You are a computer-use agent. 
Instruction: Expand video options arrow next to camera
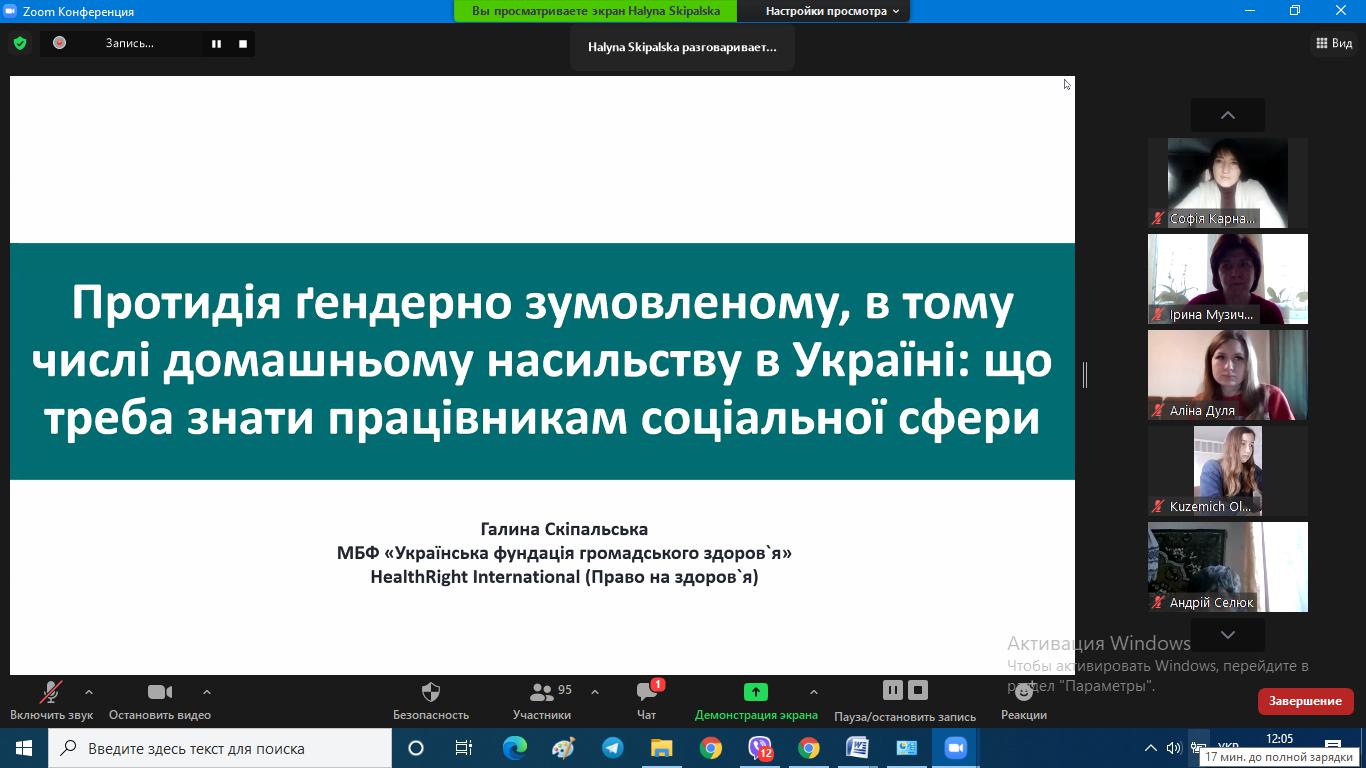pyautogui.click(x=207, y=691)
